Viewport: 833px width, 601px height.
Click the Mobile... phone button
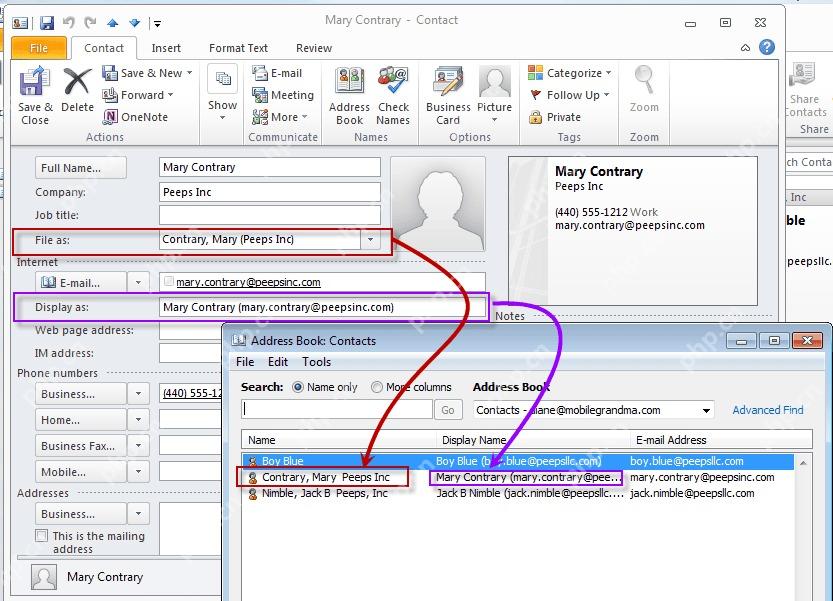point(81,471)
